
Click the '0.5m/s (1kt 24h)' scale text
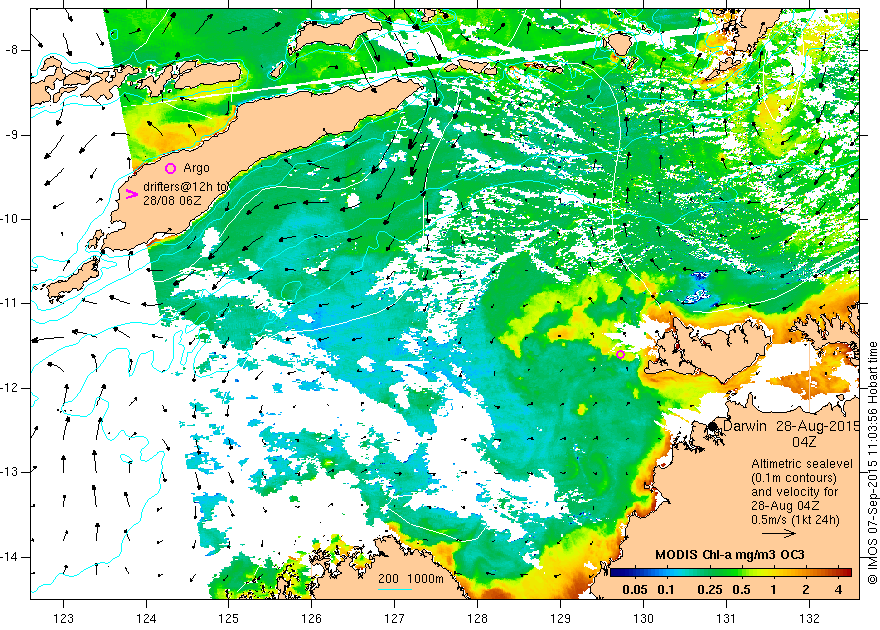coord(795,520)
